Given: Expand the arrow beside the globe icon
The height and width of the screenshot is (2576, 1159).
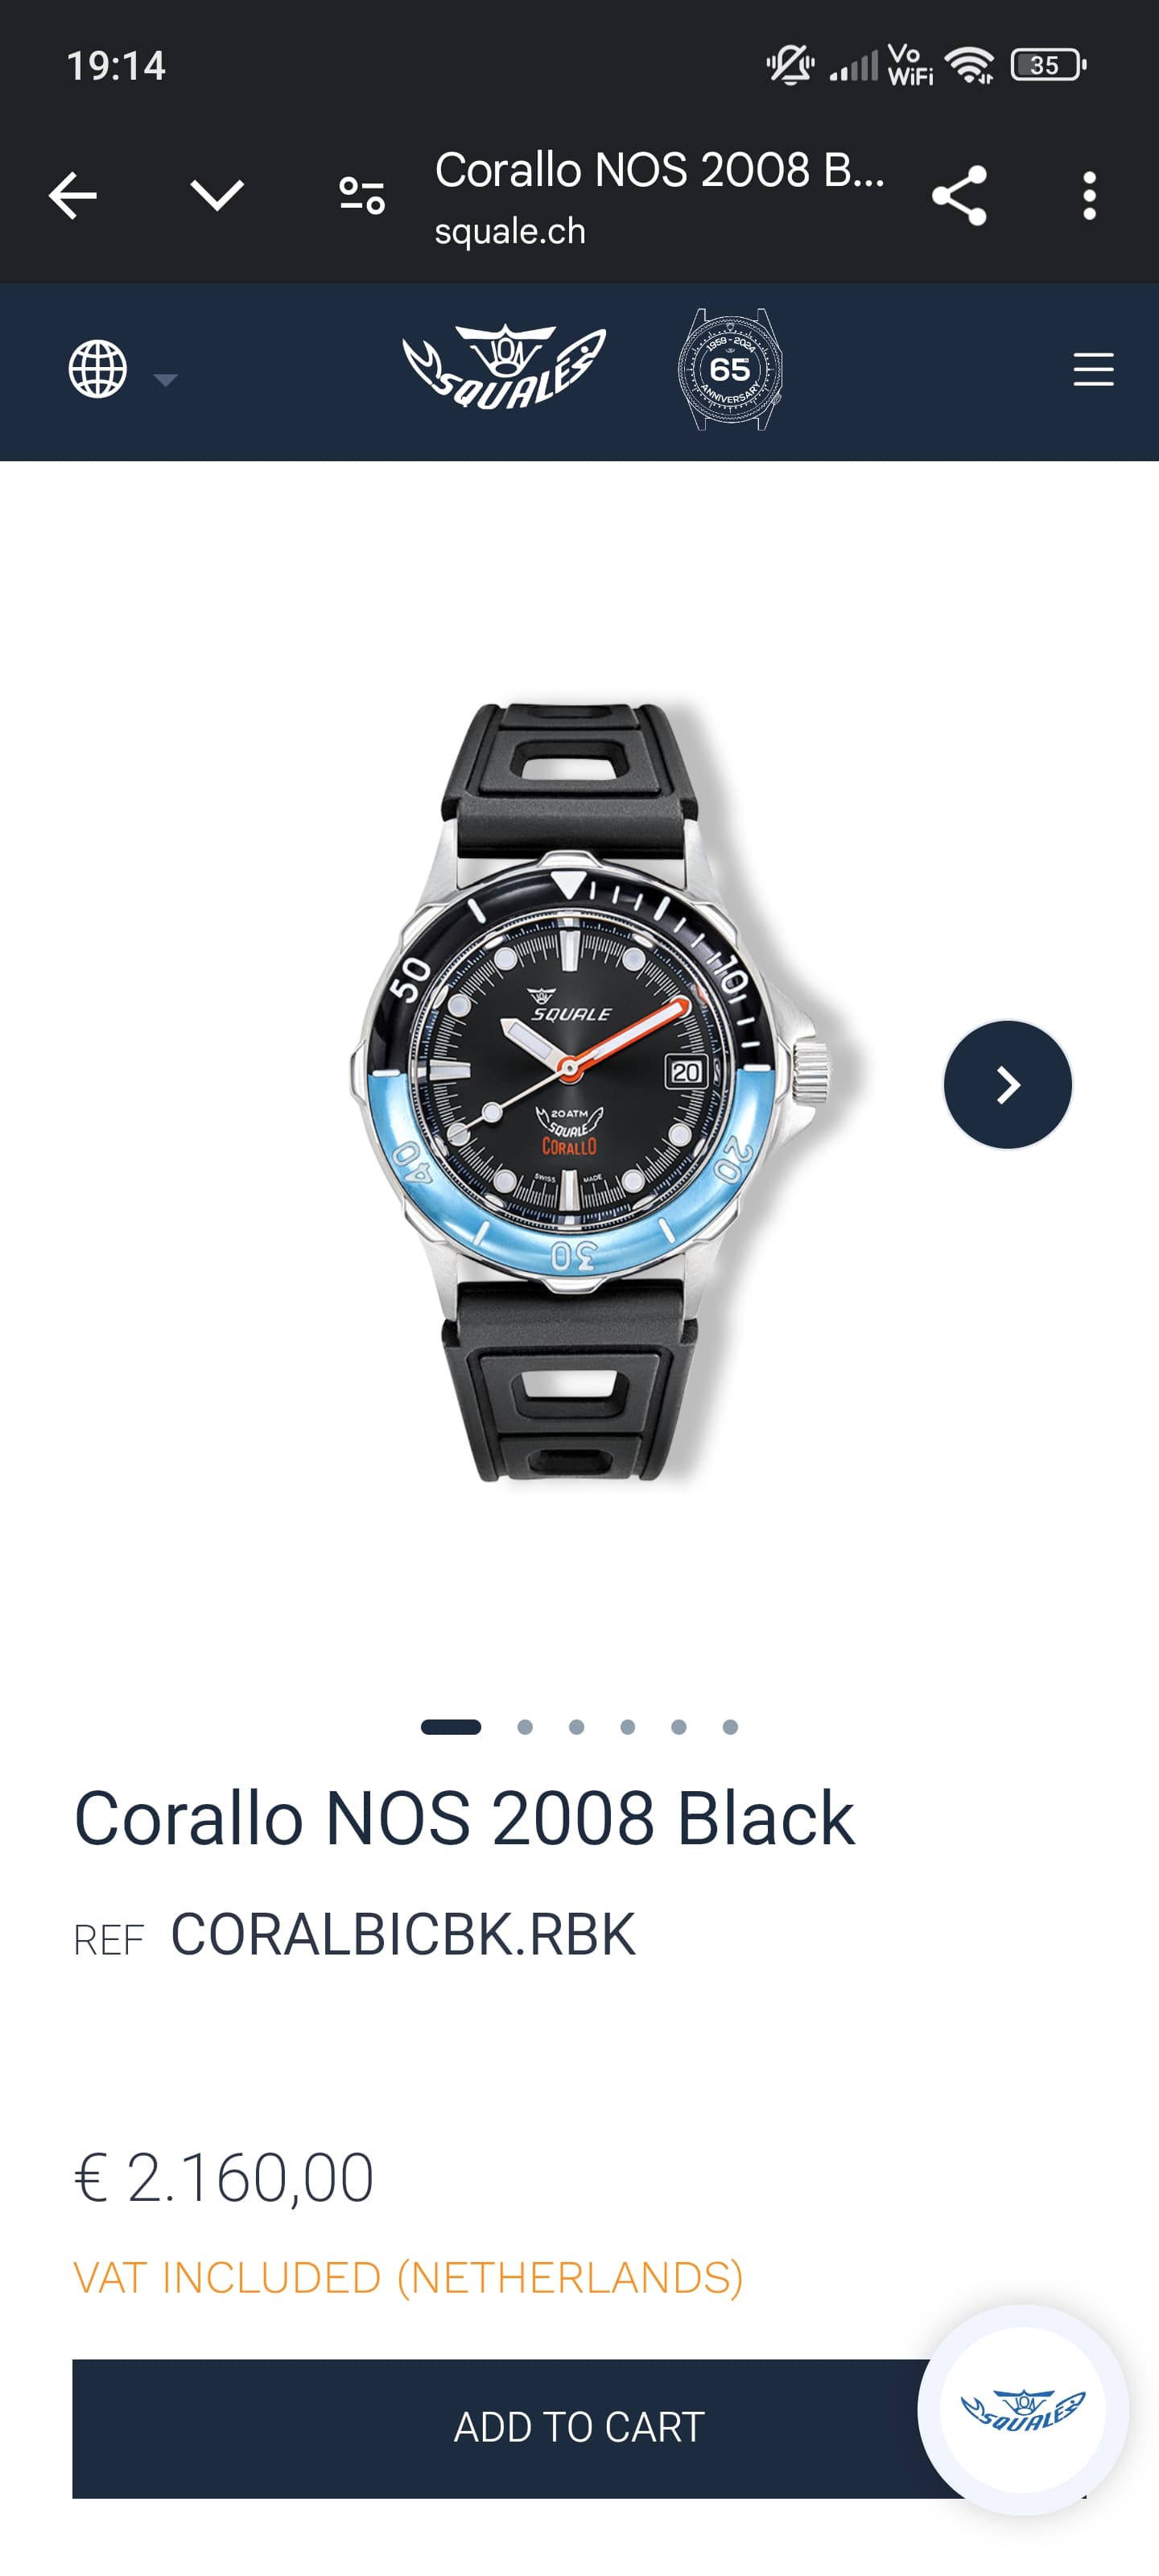Looking at the screenshot, I should (x=165, y=379).
